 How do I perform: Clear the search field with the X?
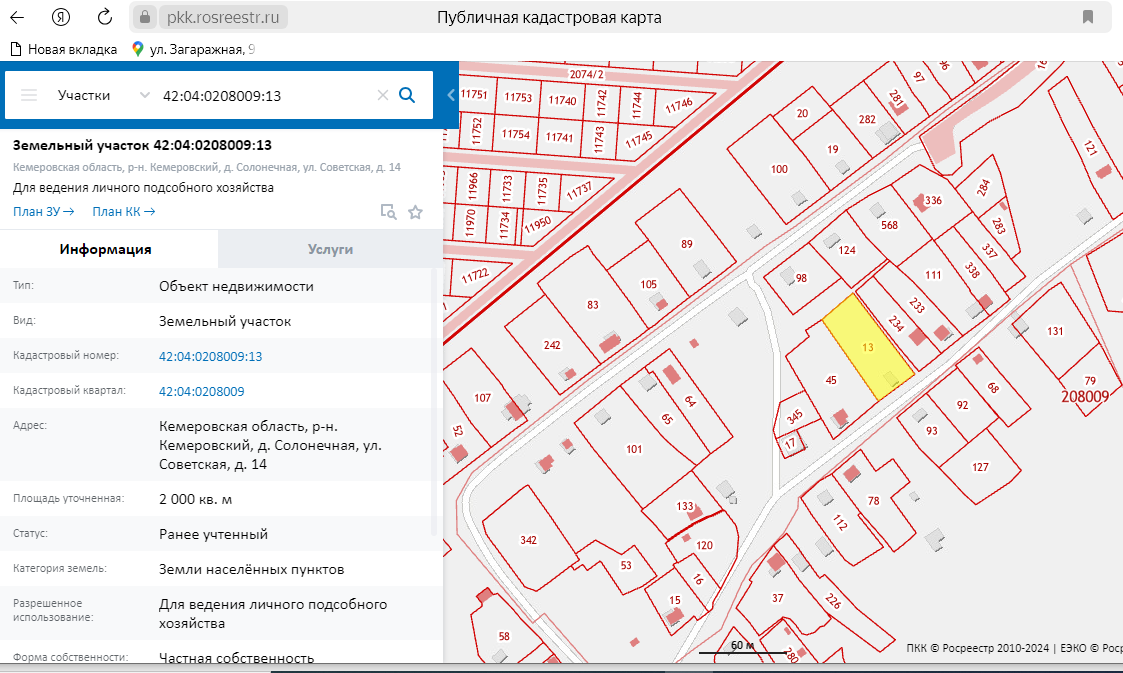[x=382, y=95]
